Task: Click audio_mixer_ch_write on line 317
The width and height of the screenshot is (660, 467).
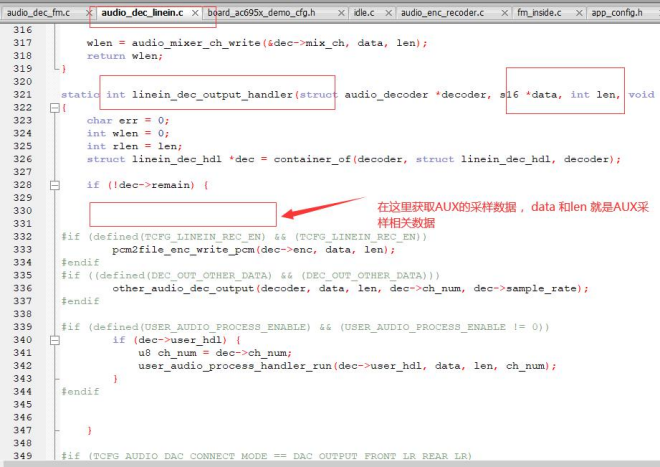Action: [196, 43]
